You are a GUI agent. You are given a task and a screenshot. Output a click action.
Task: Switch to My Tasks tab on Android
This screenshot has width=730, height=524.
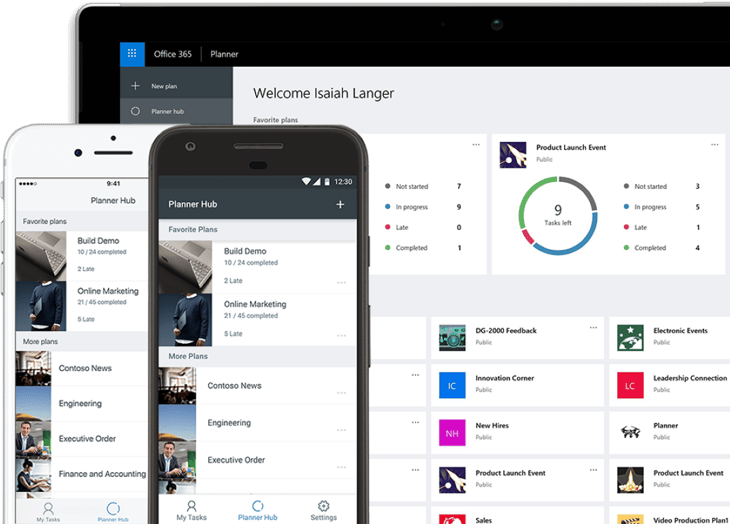pyautogui.click(x=191, y=511)
